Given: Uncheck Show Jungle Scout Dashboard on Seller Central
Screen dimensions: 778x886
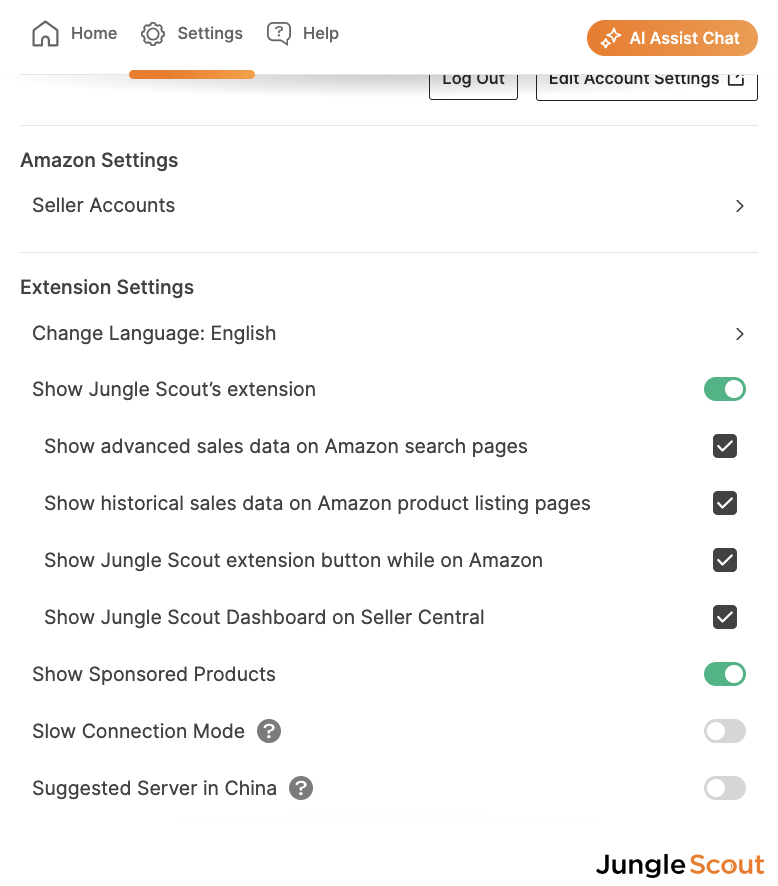Looking at the screenshot, I should 725,617.
